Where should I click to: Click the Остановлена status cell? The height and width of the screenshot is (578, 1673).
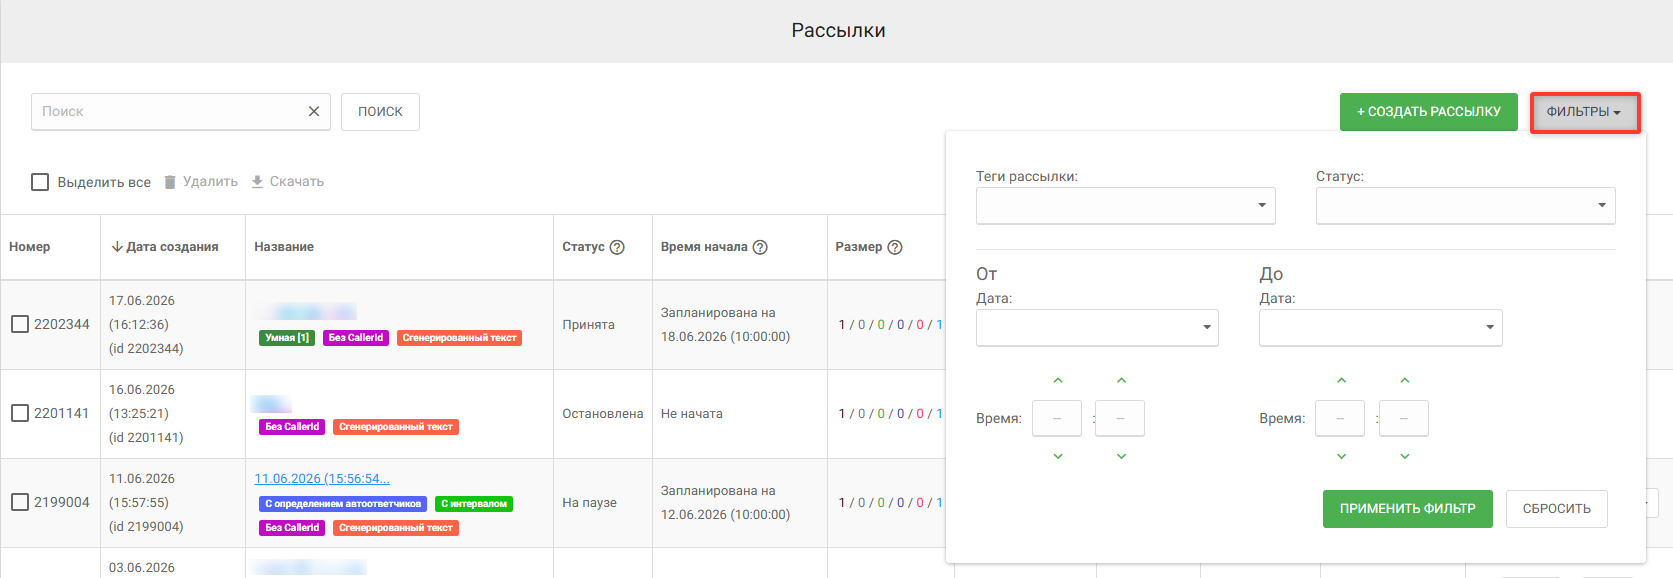602,414
